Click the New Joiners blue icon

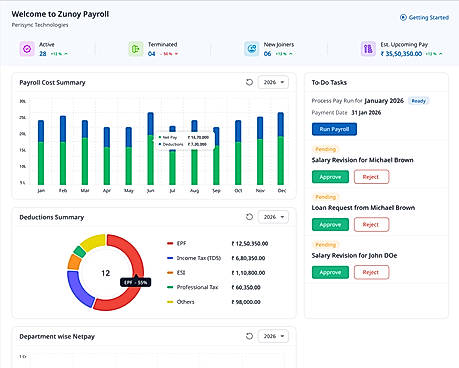pyautogui.click(x=252, y=49)
